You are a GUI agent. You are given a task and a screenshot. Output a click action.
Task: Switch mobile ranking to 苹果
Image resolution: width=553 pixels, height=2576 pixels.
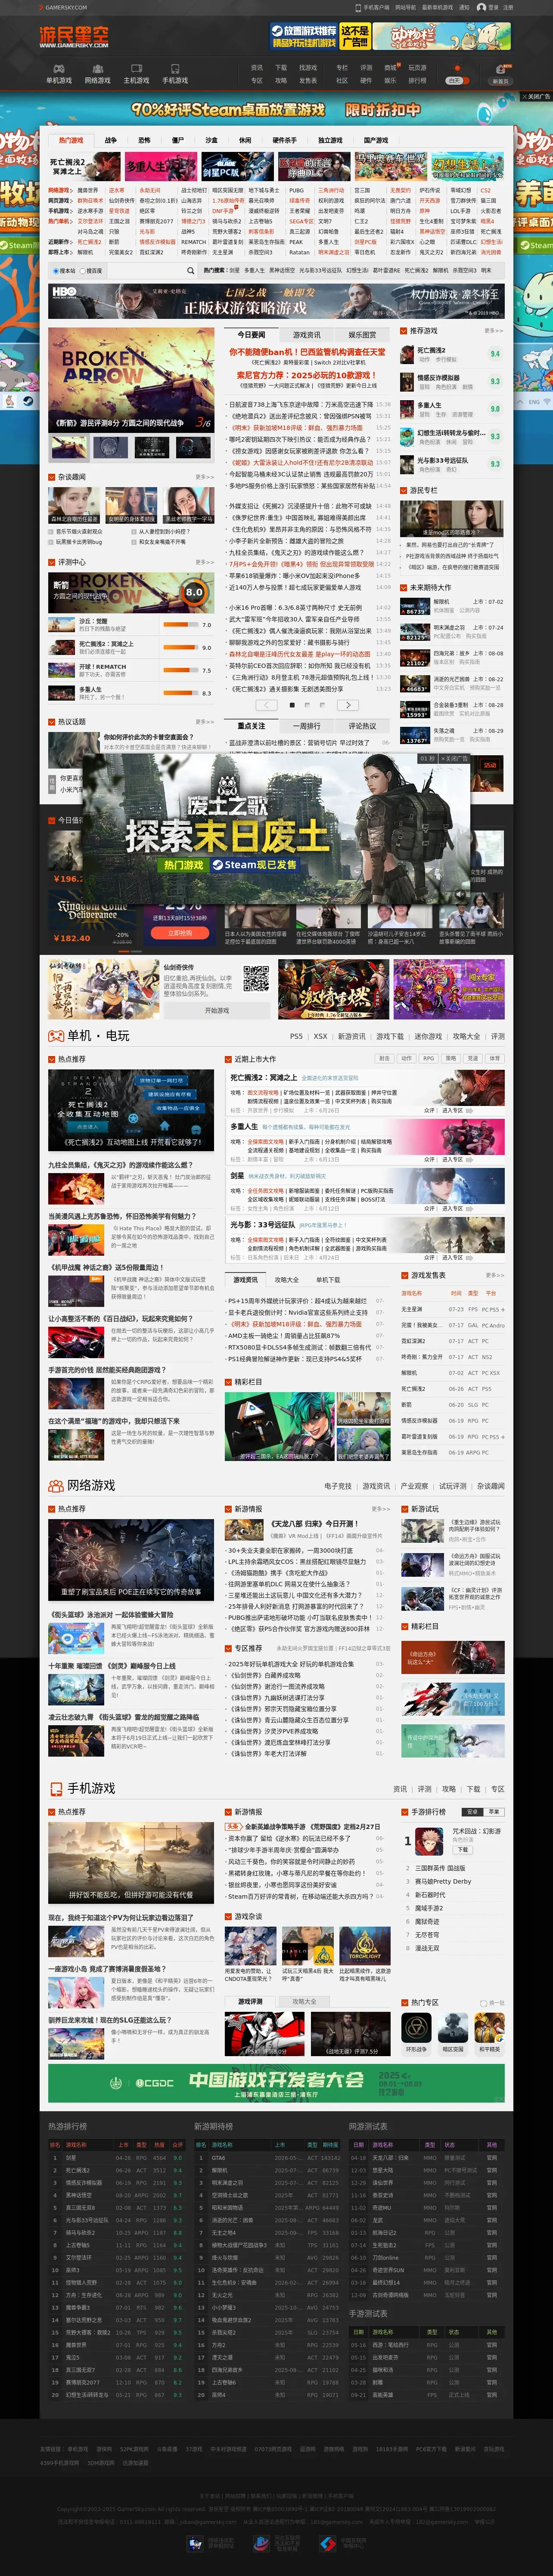tap(494, 1812)
